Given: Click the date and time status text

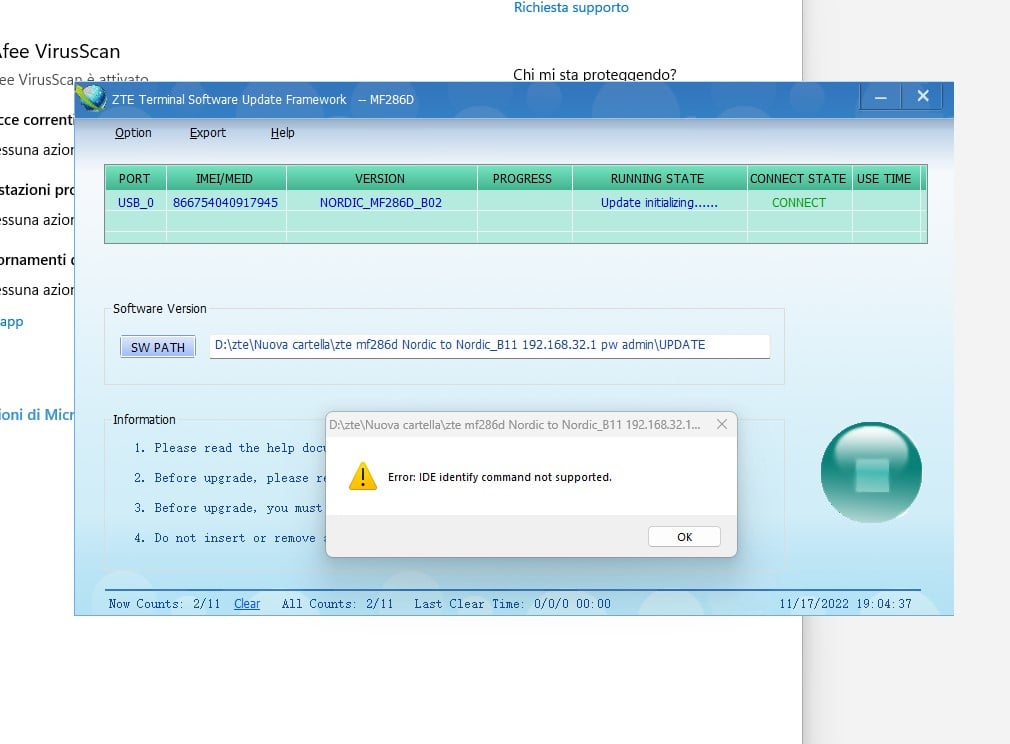Looking at the screenshot, I should tap(845, 604).
